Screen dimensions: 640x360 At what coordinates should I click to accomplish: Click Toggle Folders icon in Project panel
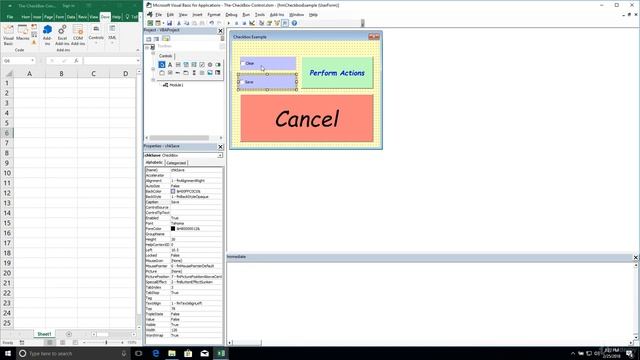coord(166,39)
